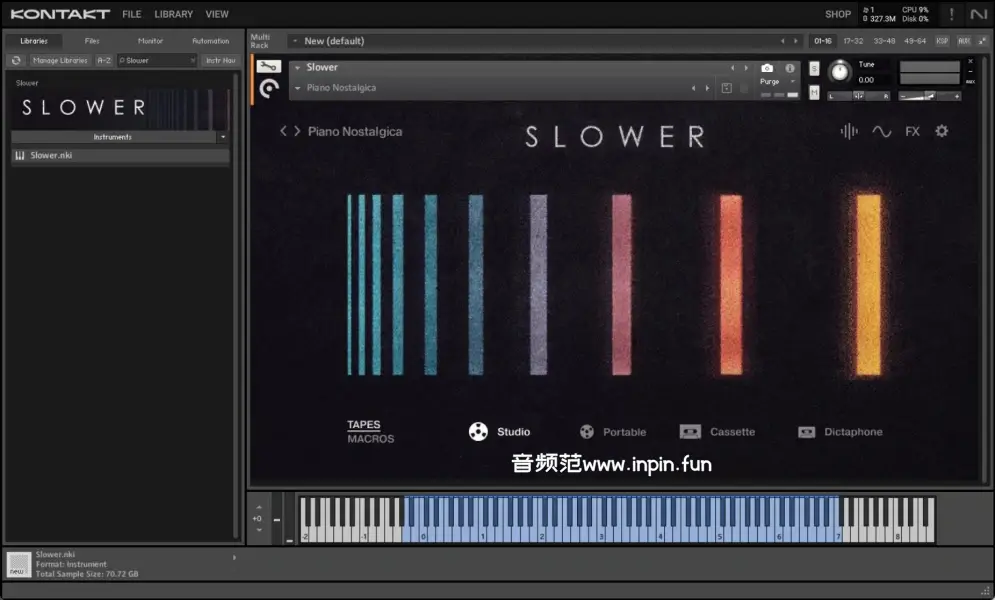
Task: Switch to the MACROS view
Action: pyautogui.click(x=371, y=439)
